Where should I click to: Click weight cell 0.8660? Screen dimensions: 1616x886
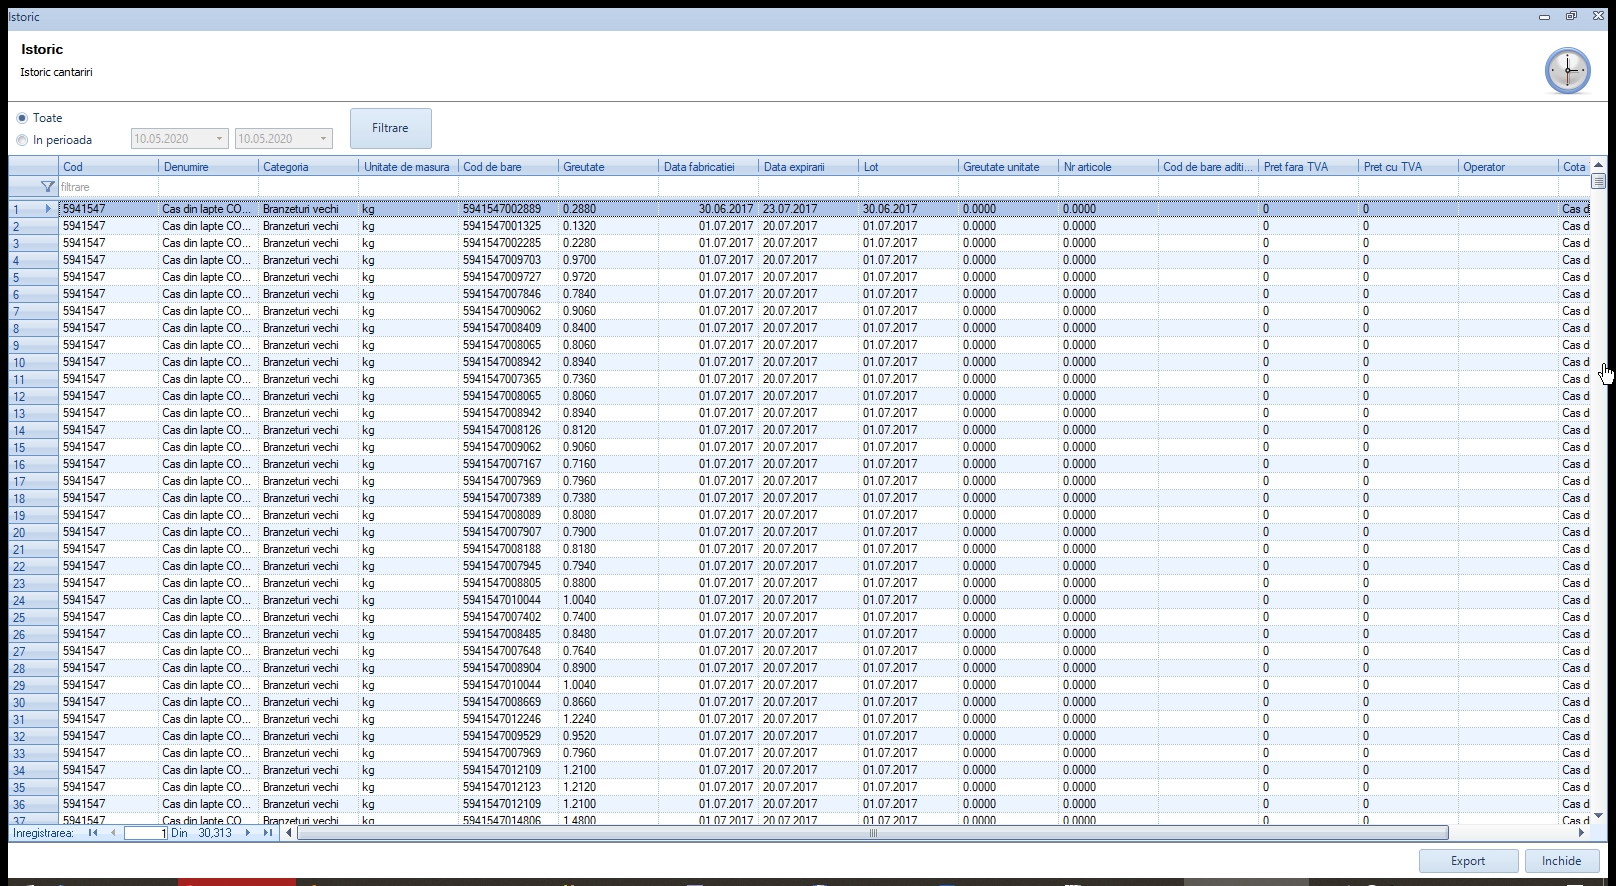pyautogui.click(x=608, y=702)
